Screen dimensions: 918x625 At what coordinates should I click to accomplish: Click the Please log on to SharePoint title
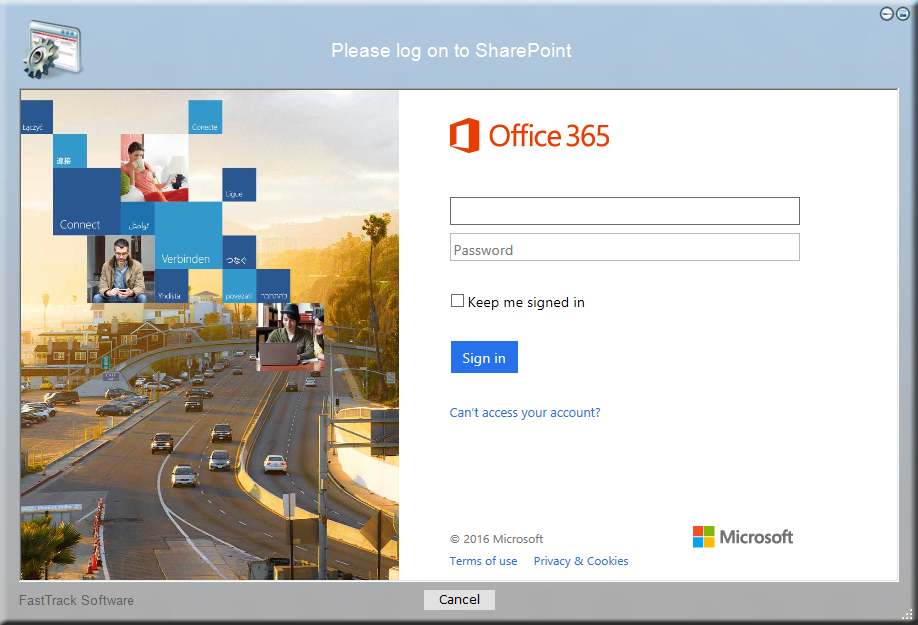point(451,51)
